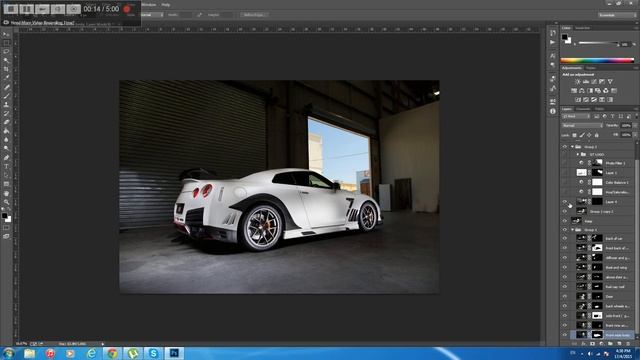Open the Info panel icon

point(553,111)
